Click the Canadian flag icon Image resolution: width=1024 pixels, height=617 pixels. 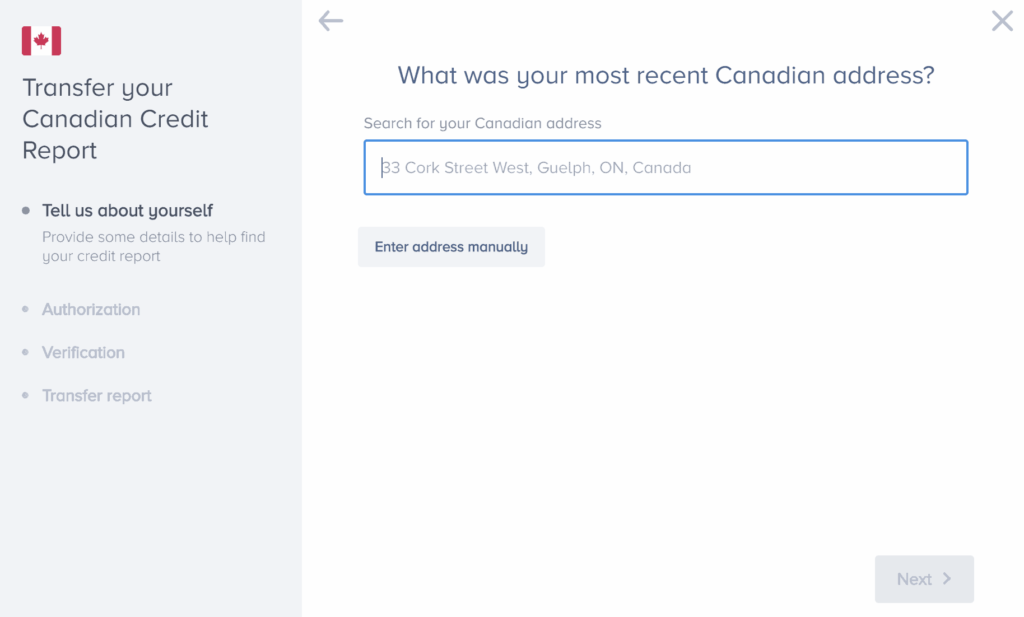tap(41, 41)
